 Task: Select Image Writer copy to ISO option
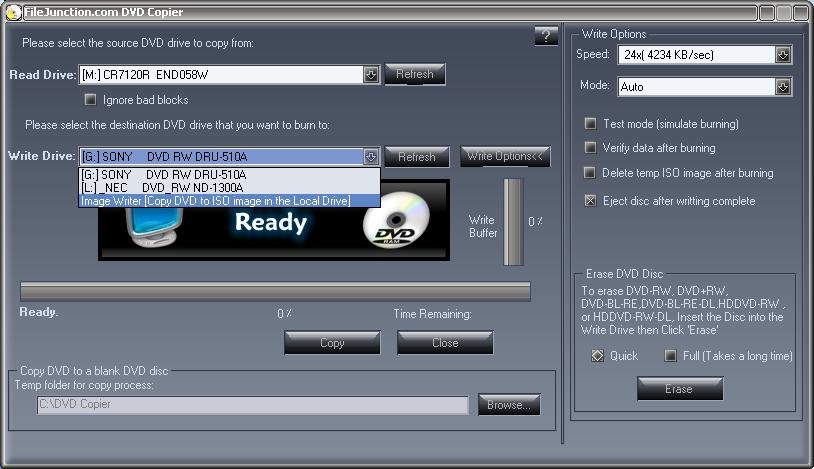click(229, 200)
